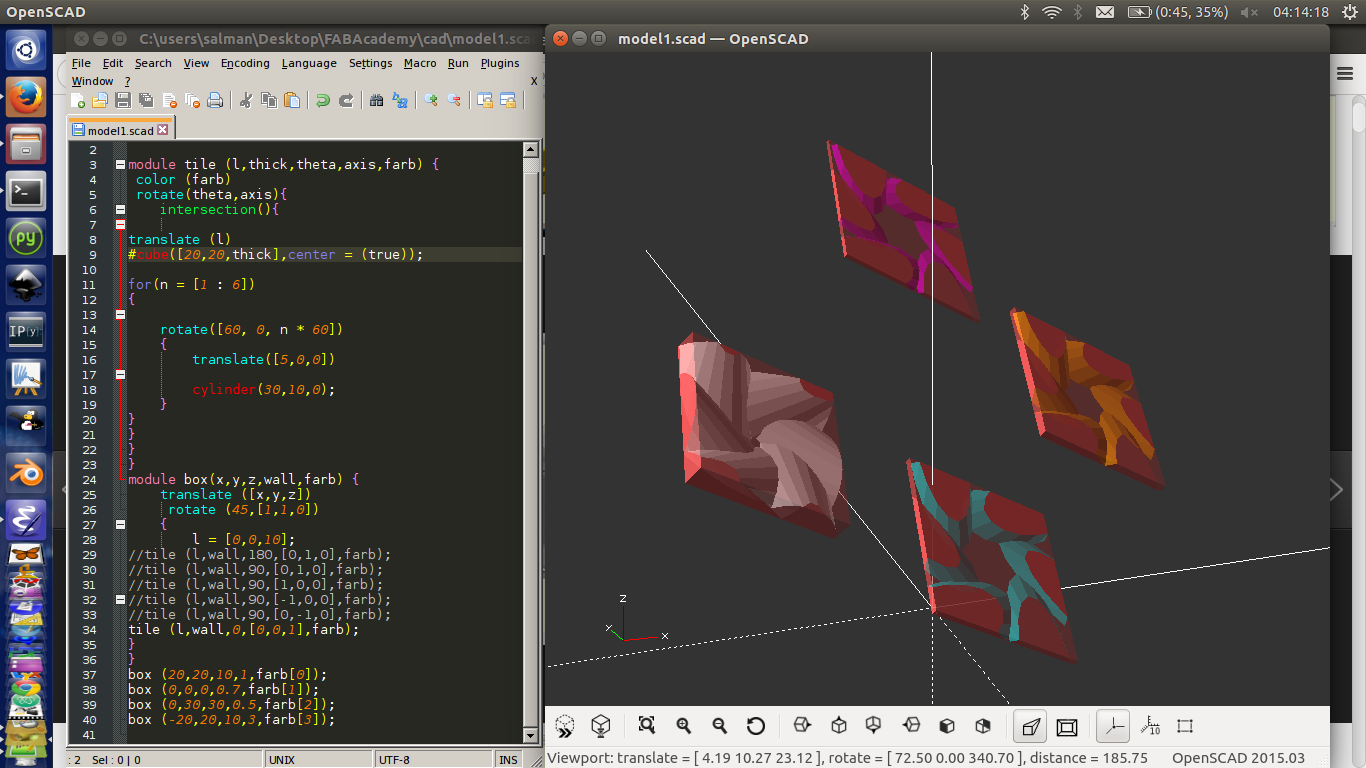Click View All to fit the model
The width and height of the screenshot is (1366, 768).
tap(647, 726)
